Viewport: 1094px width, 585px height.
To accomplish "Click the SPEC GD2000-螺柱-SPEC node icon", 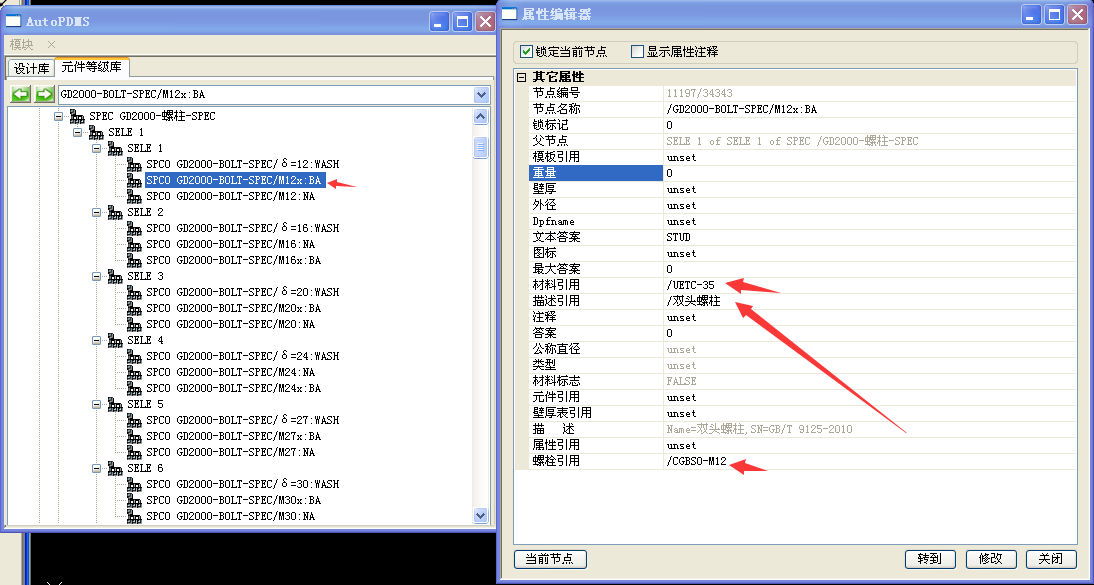I will point(77,116).
